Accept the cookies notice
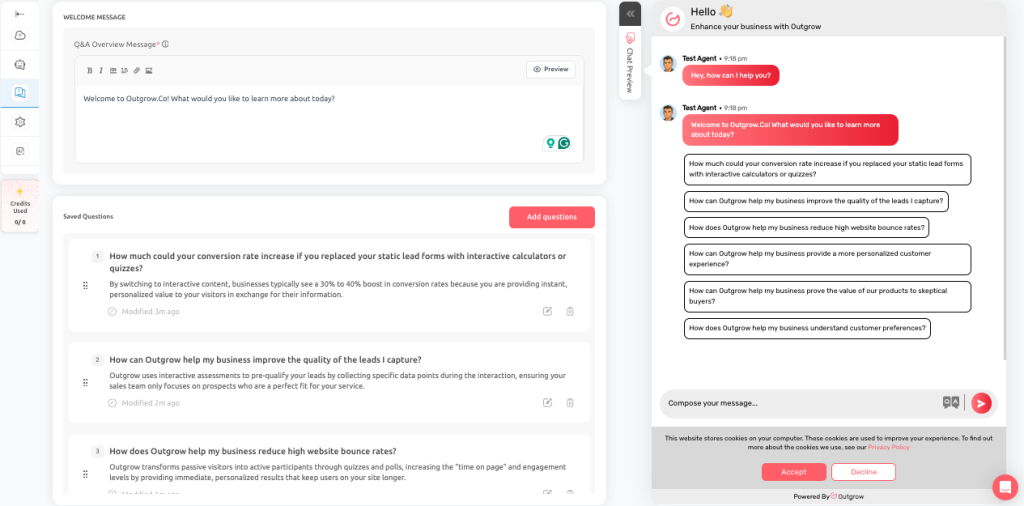This screenshot has height=506, width=1024. (x=793, y=472)
